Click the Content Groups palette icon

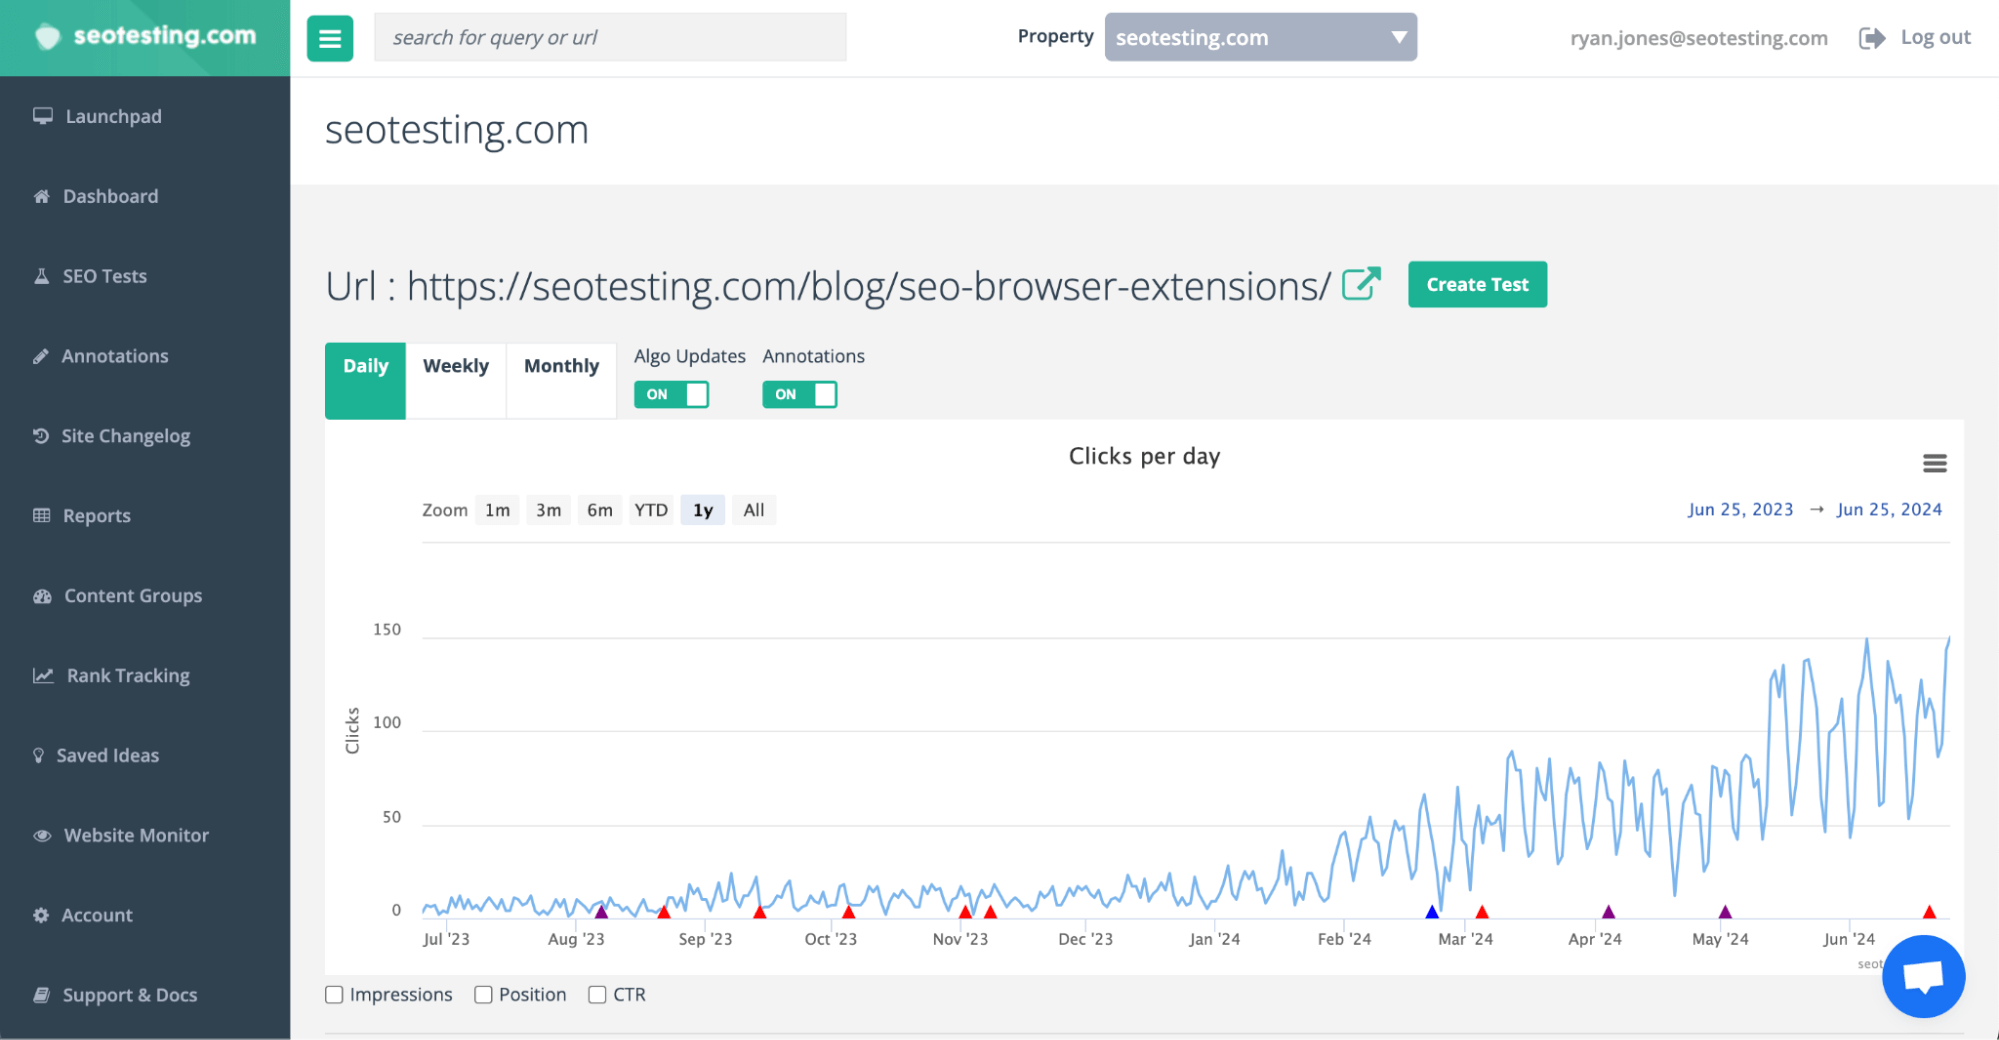tap(42, 596)
